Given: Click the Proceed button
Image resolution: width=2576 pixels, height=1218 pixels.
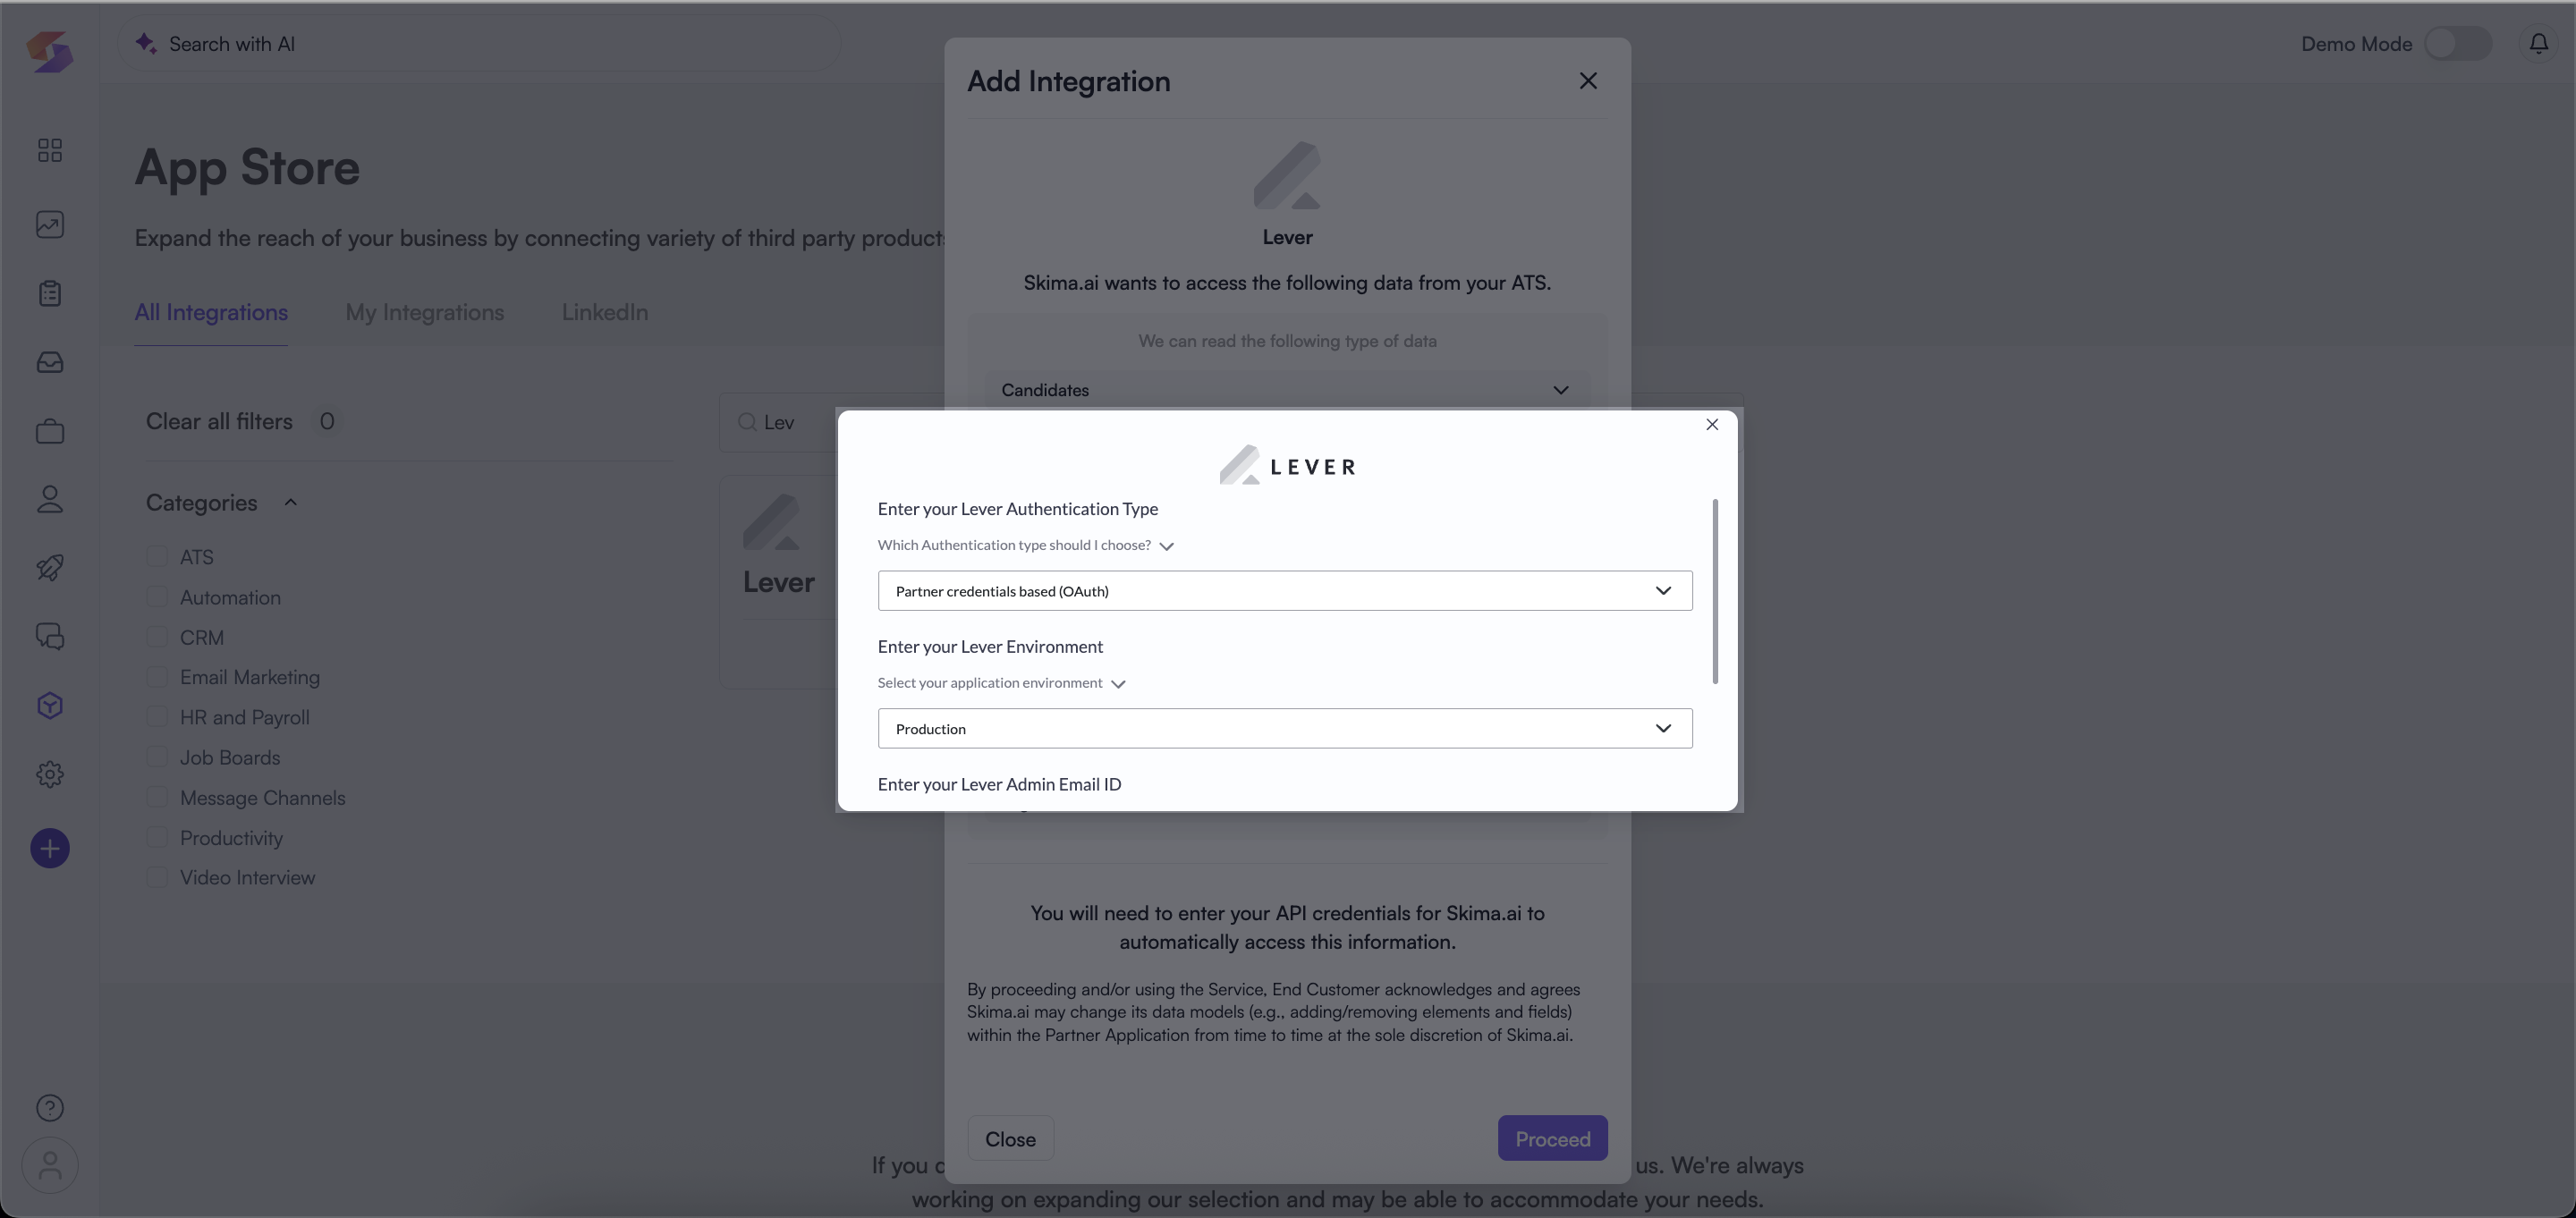Looking at the screenshot, I should (x=1552, y=1139).
